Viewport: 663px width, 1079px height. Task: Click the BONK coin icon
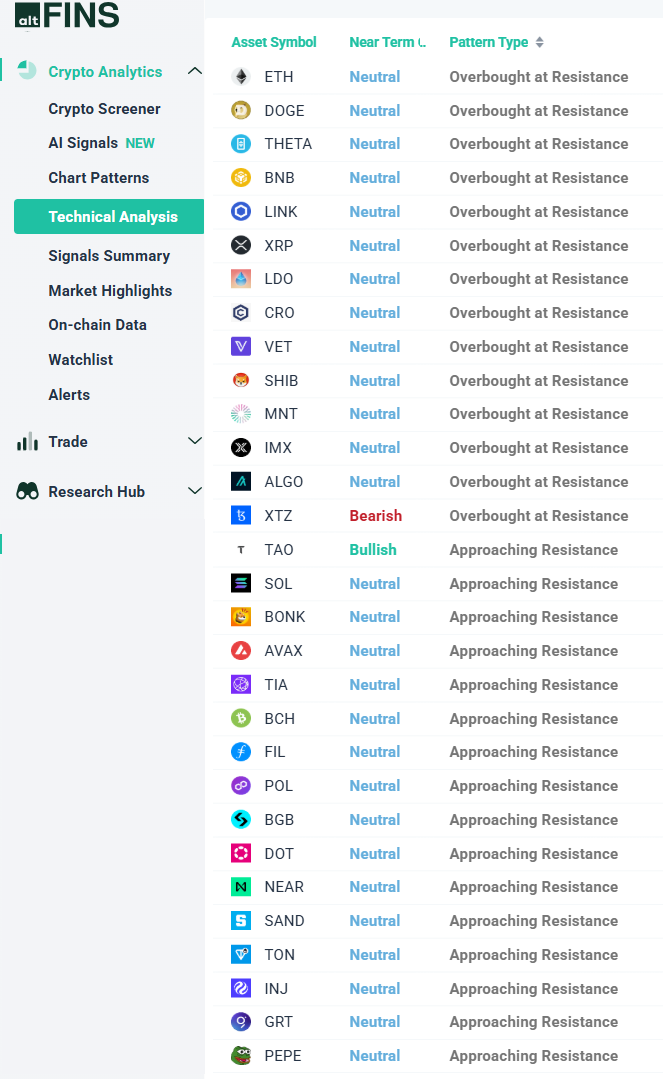point(241,617)
